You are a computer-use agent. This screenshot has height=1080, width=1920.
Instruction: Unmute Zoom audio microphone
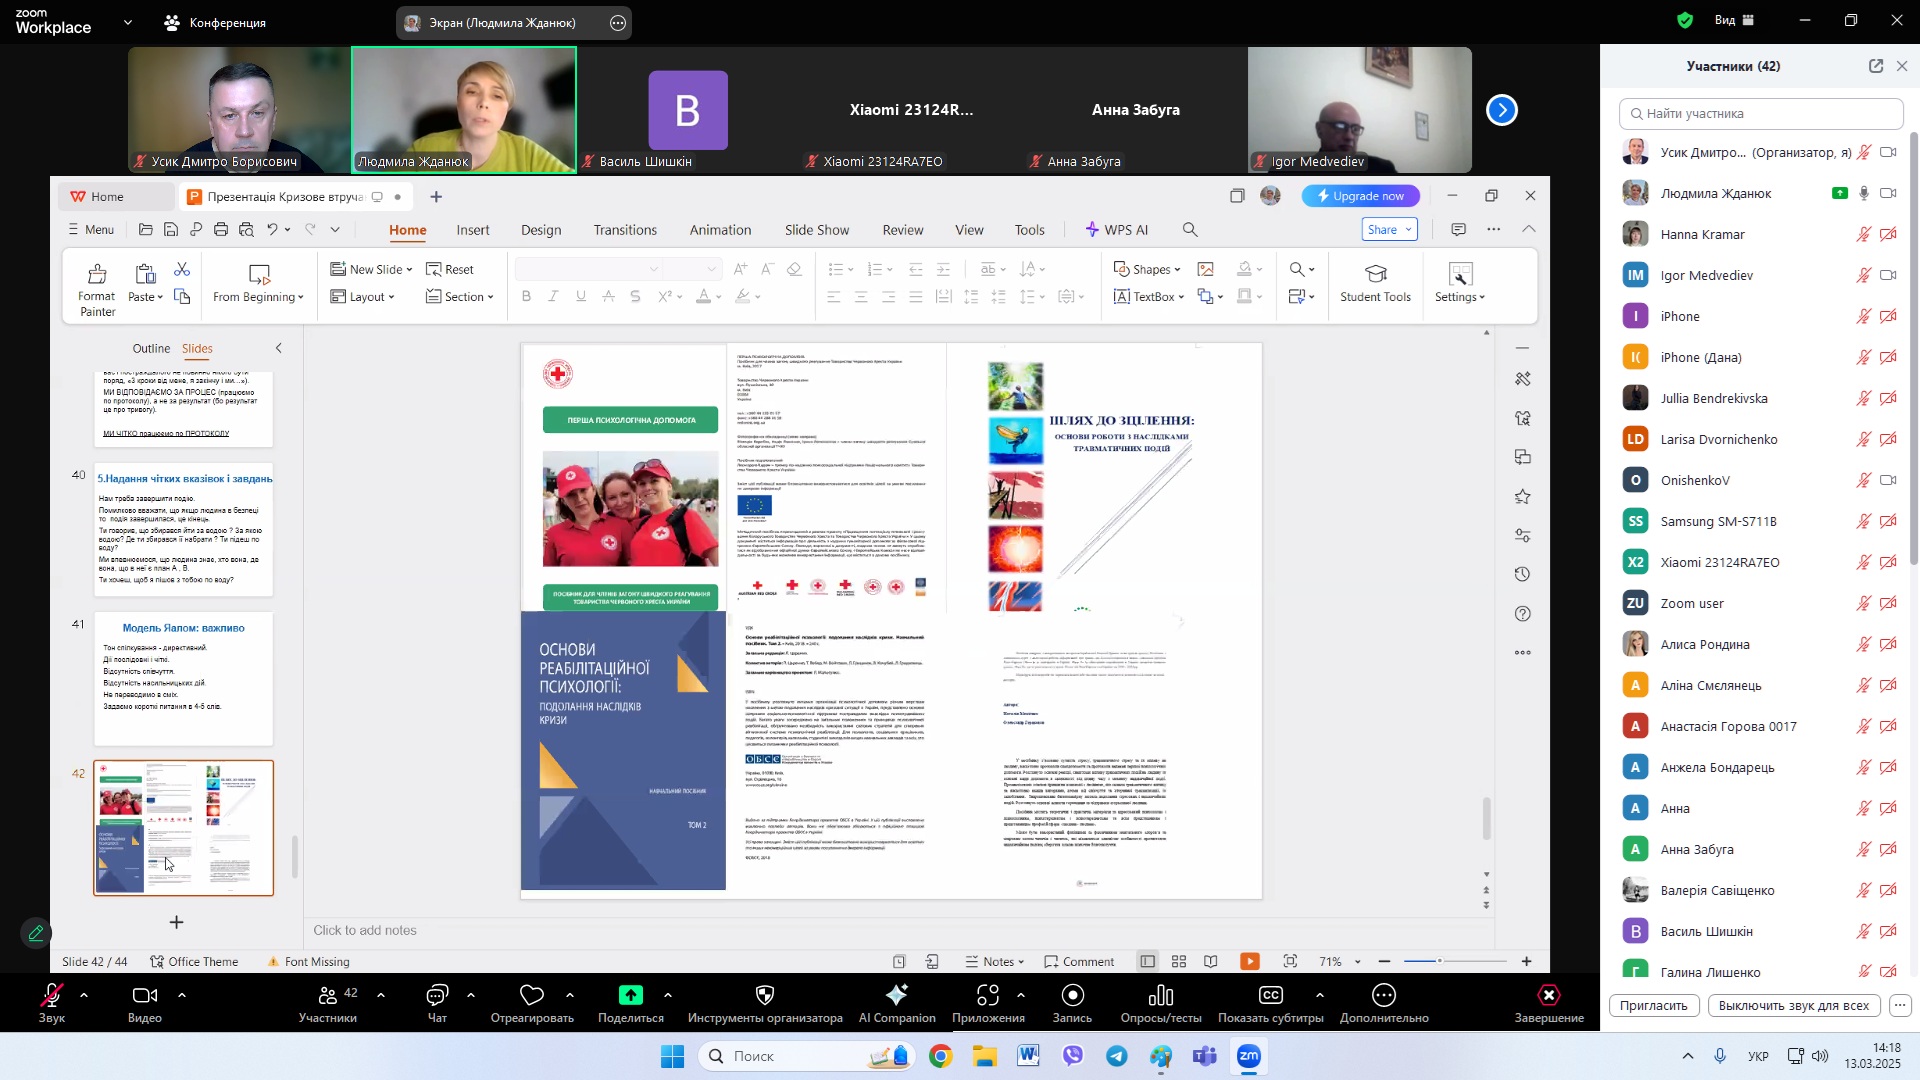pos(52,1004)
